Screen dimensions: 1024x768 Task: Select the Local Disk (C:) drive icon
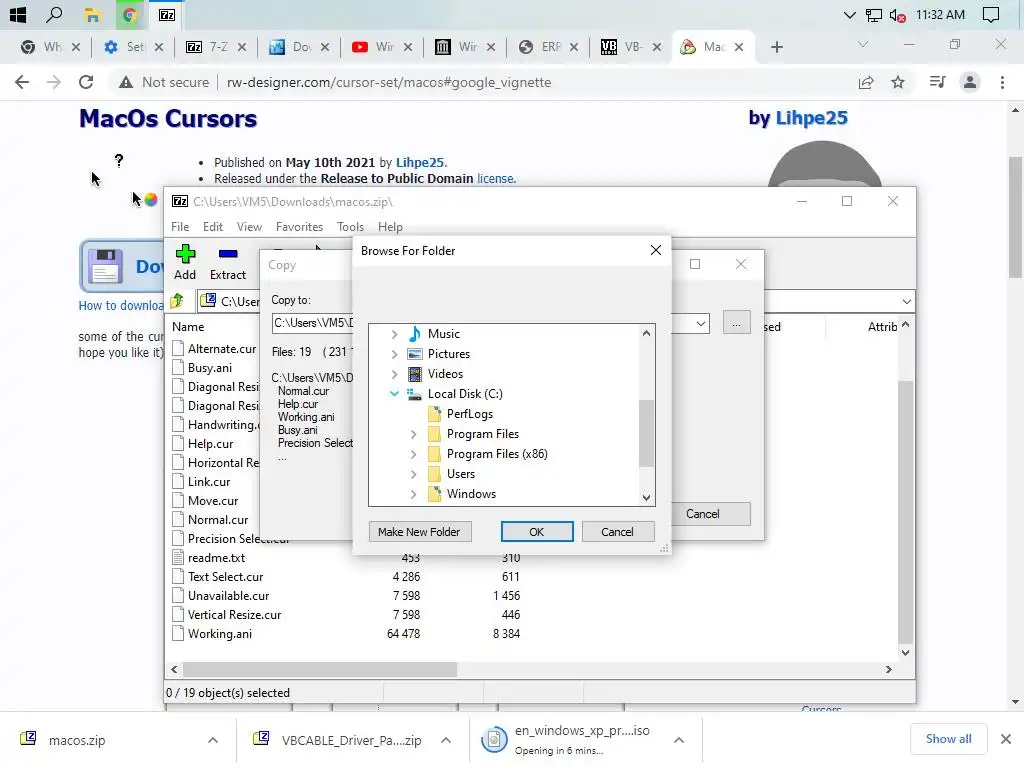[414, 394]
